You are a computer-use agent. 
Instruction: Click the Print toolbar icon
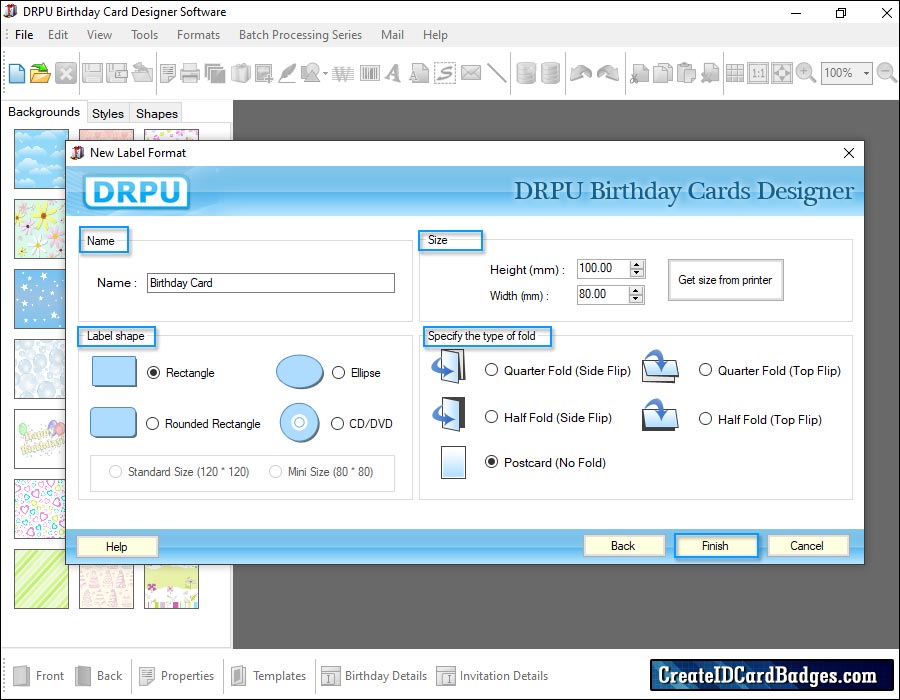[x=190, y=73]
